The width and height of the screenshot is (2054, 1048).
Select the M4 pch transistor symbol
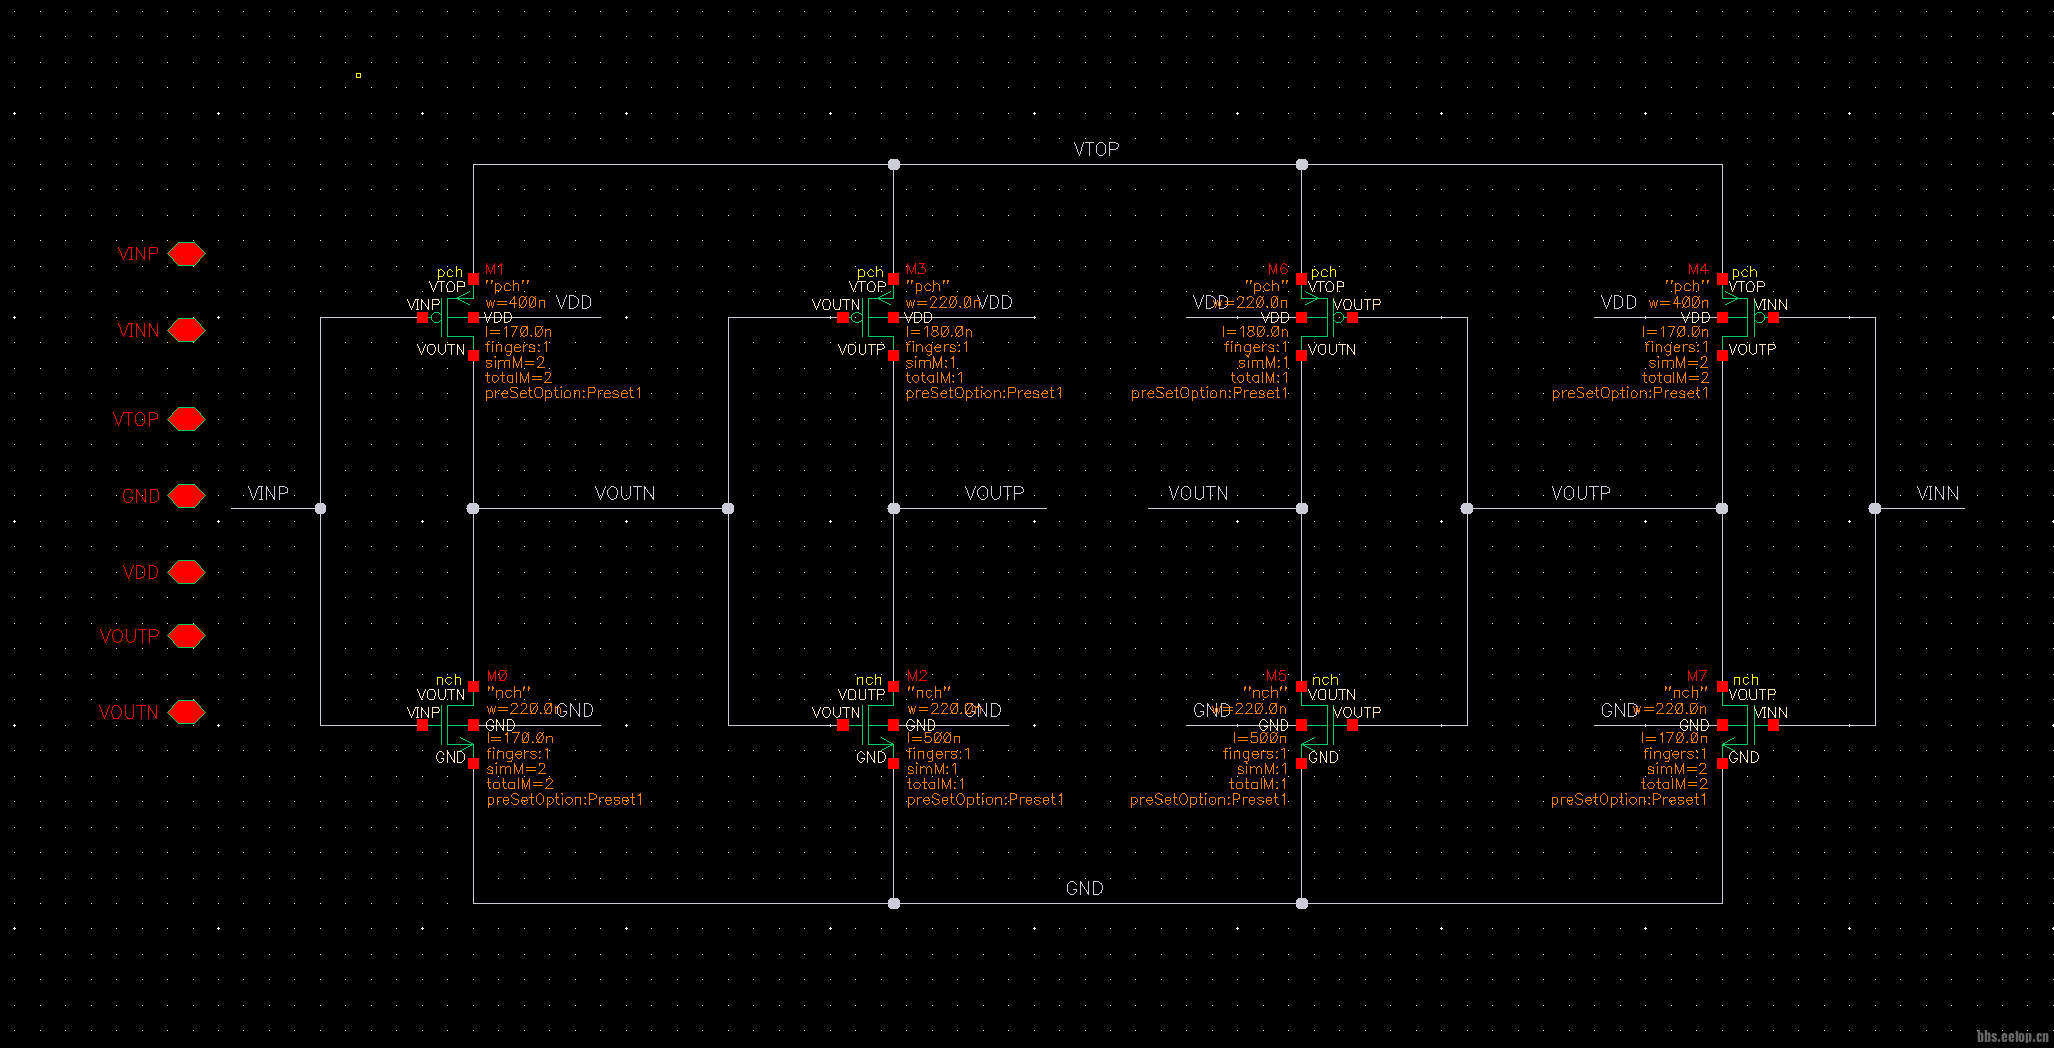click(1739, 318)
